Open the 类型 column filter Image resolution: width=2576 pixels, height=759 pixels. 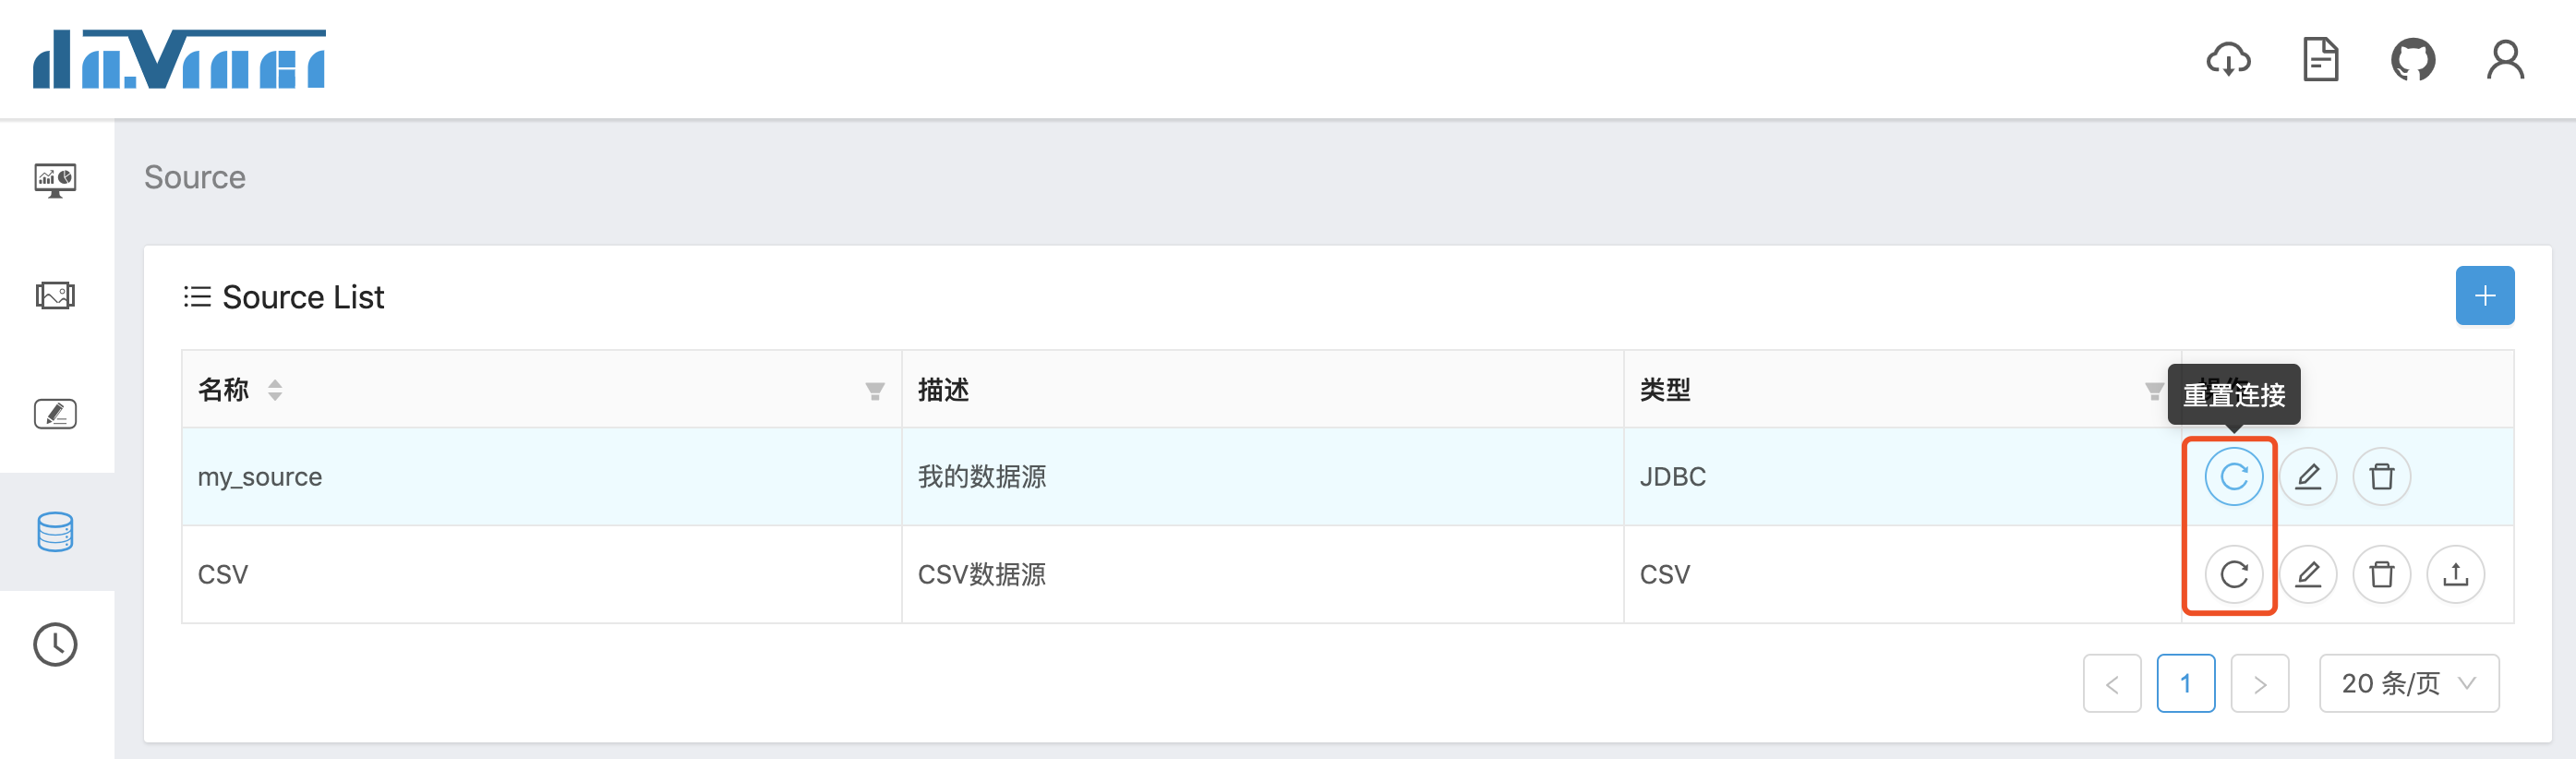(2154, 391)
